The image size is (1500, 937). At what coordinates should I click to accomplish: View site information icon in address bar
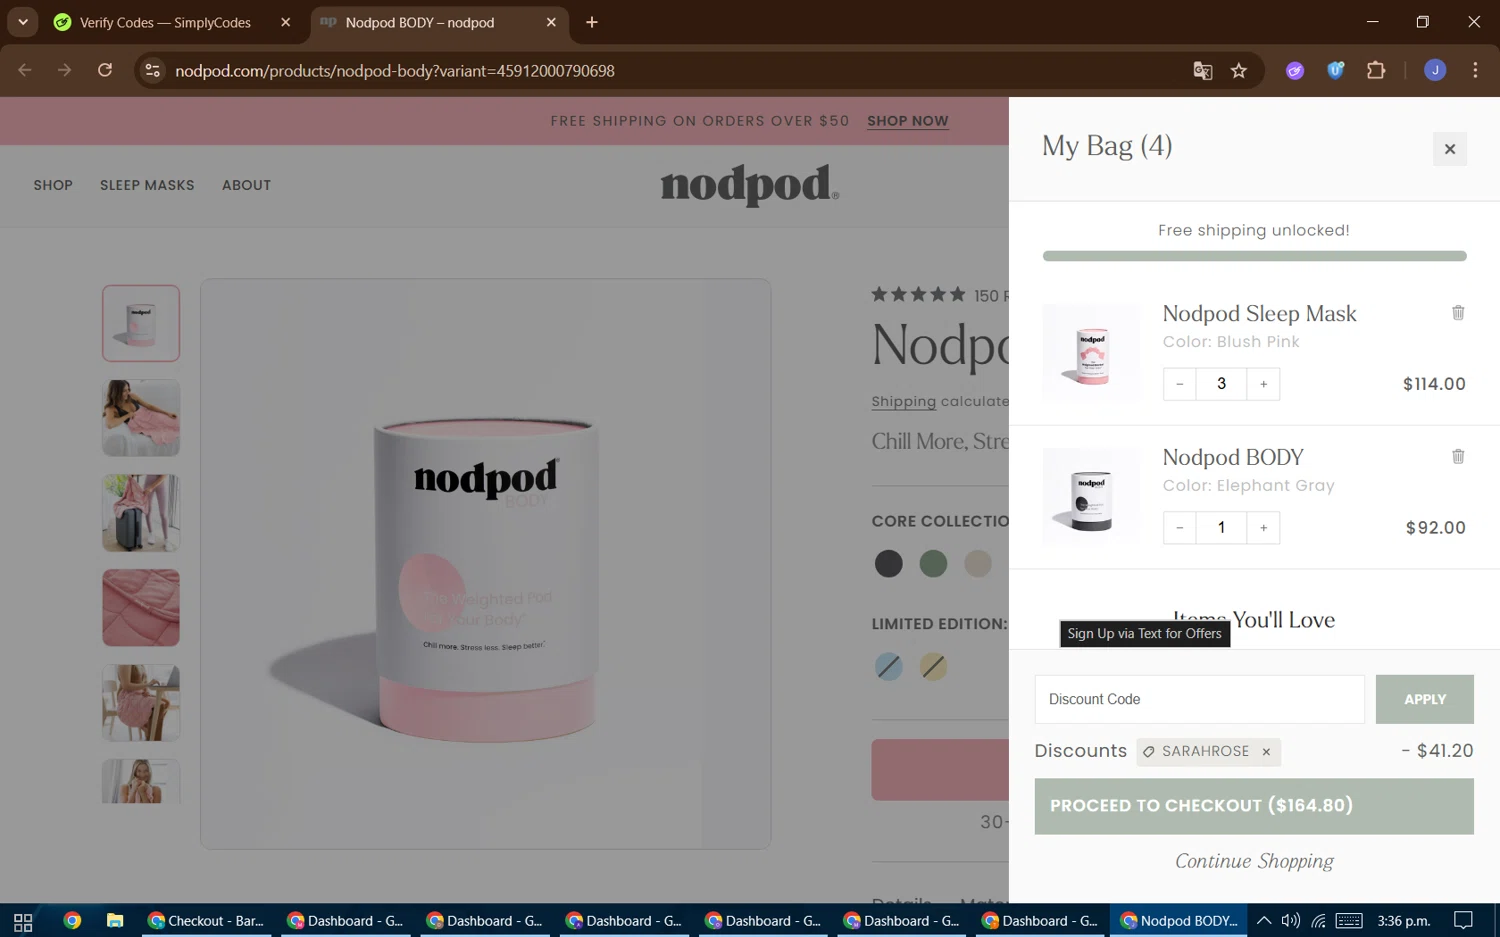pos(152,70)
